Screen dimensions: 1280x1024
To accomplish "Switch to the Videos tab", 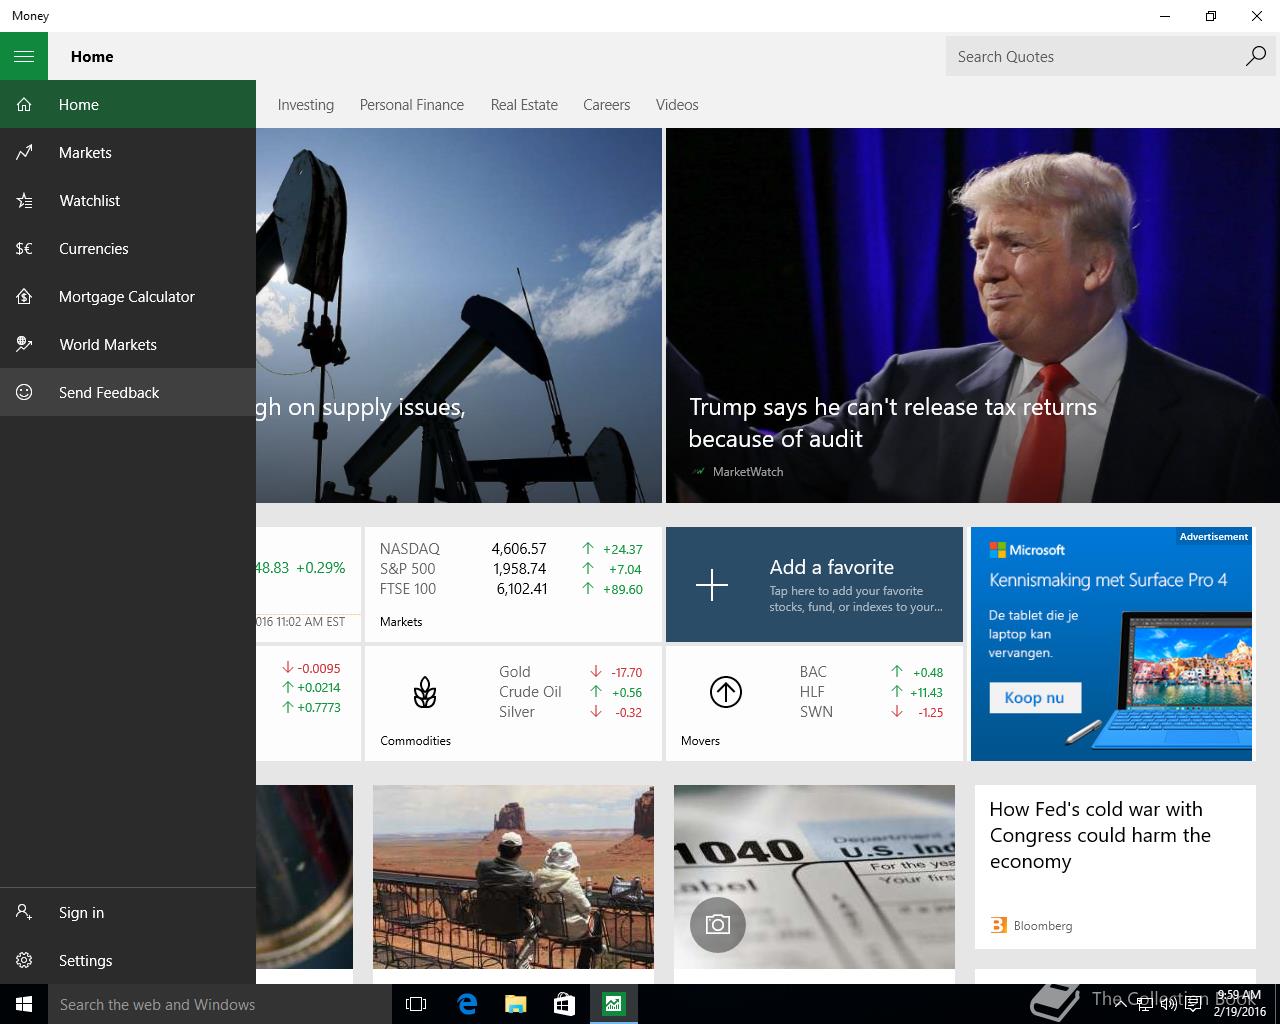I will click(677, 105).
